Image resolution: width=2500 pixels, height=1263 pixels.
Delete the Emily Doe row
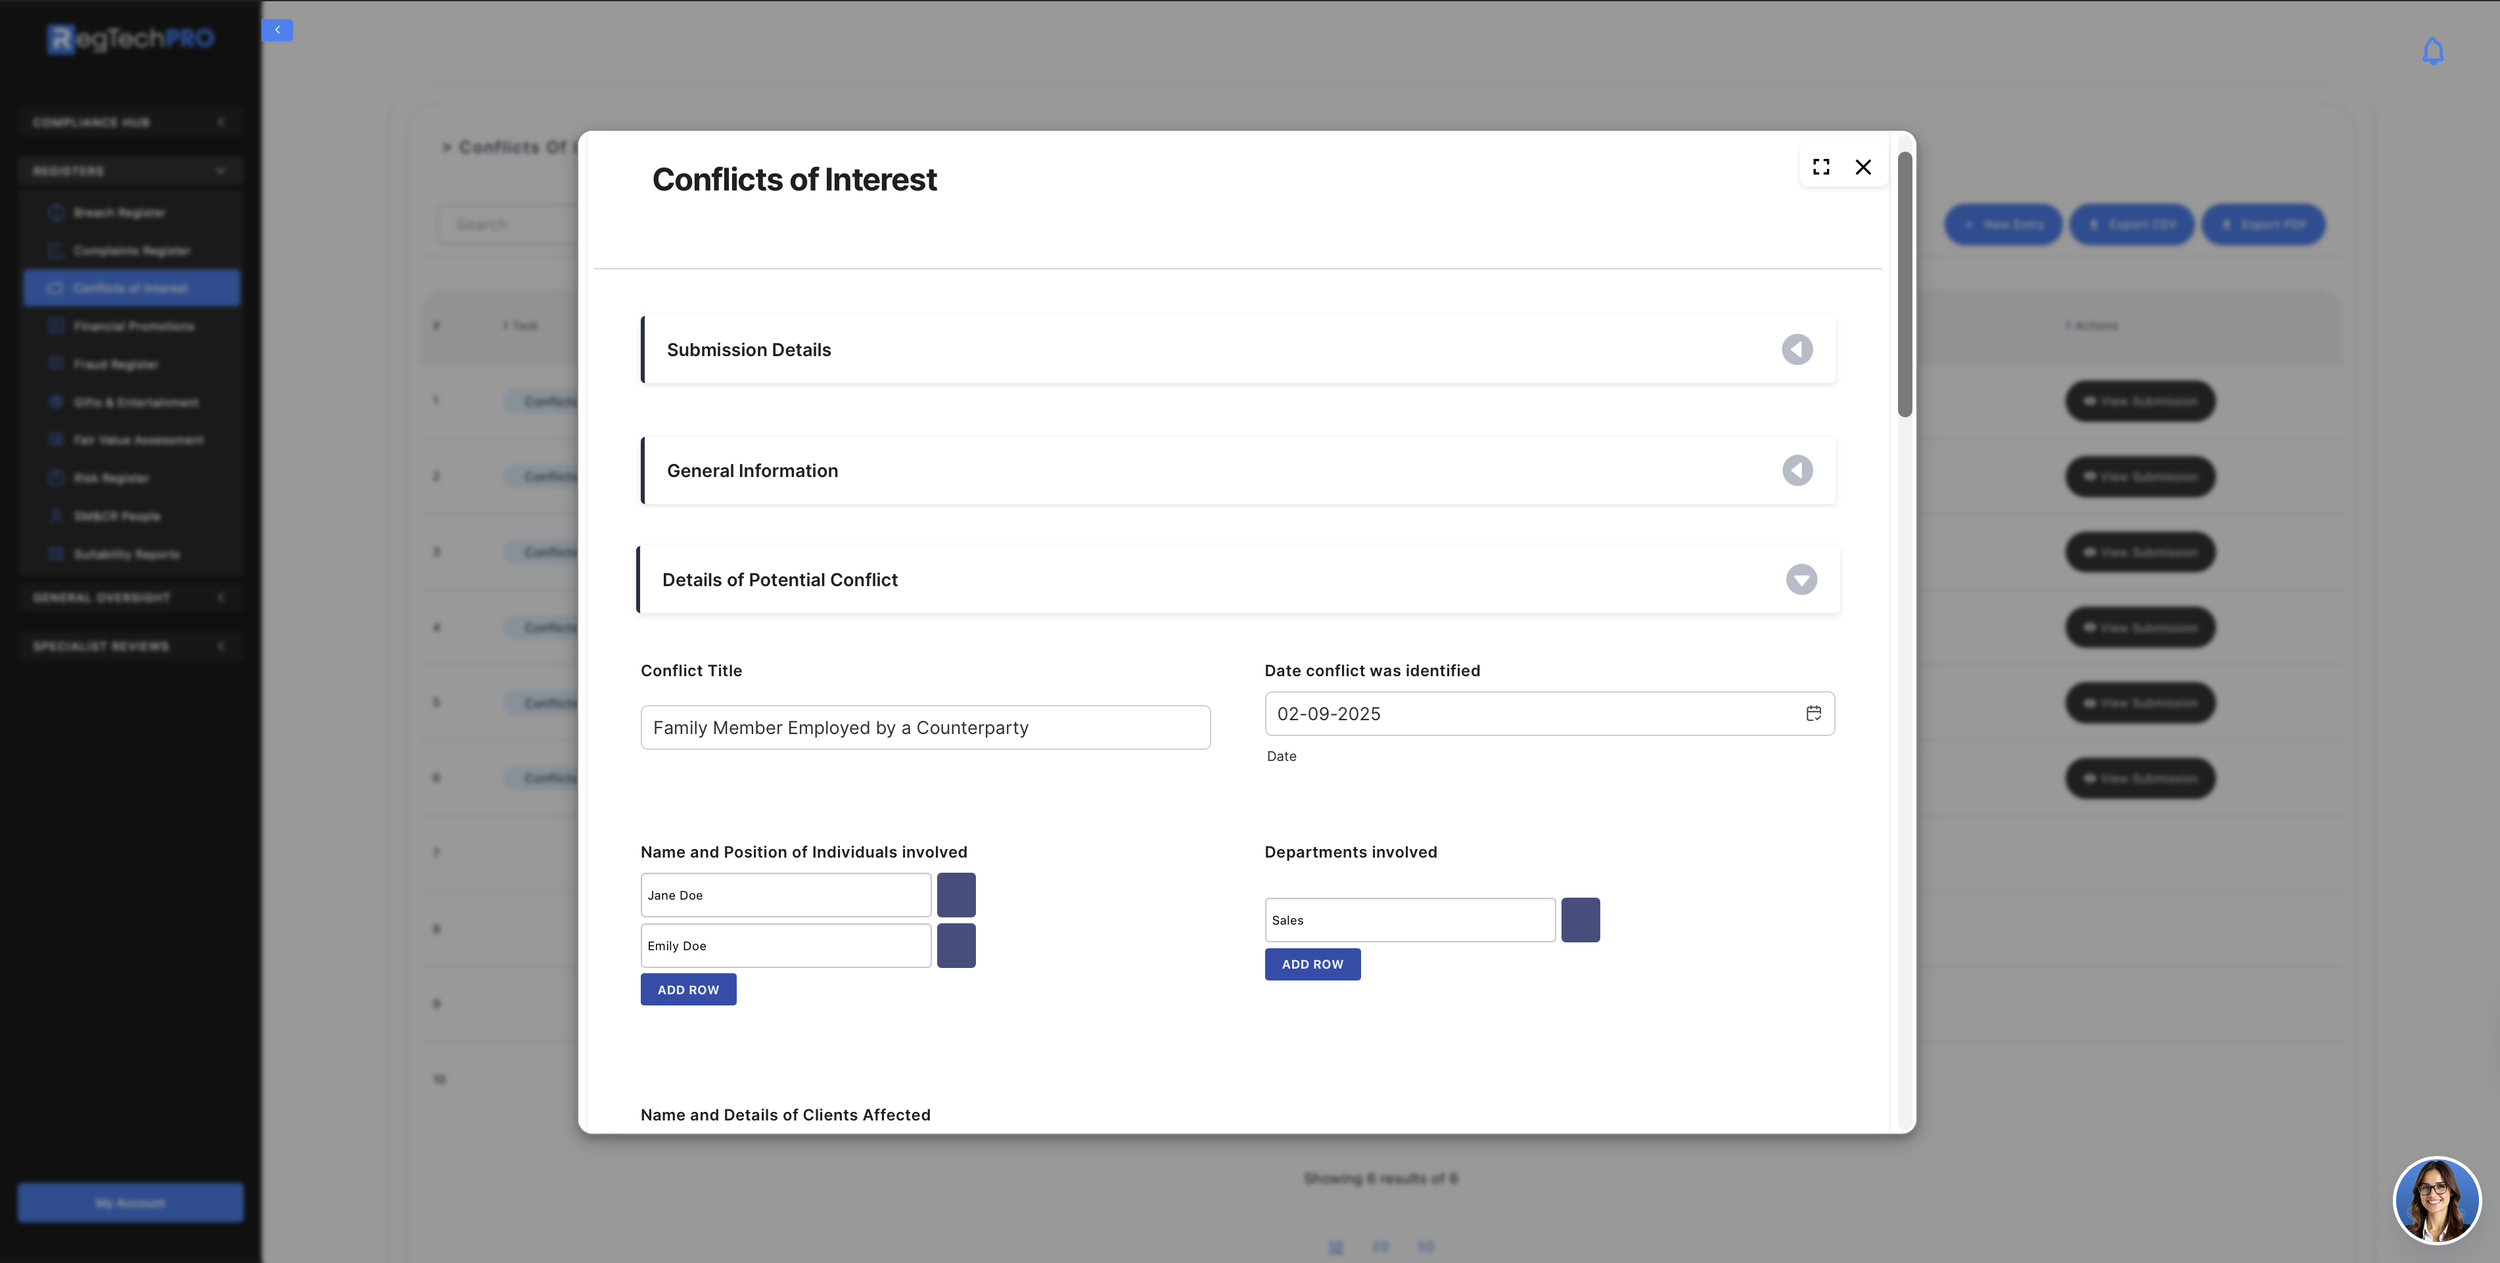coord(956,945)
